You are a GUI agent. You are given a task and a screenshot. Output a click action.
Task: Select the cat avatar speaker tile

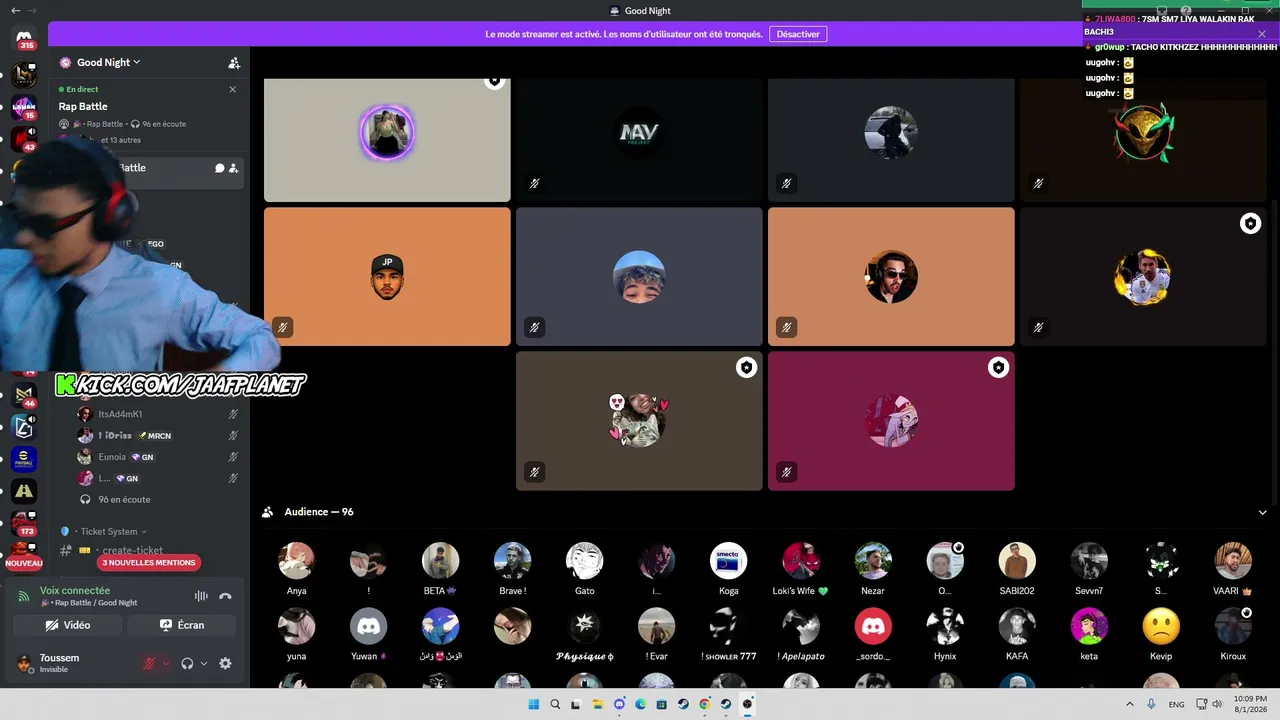coord(639,421)
